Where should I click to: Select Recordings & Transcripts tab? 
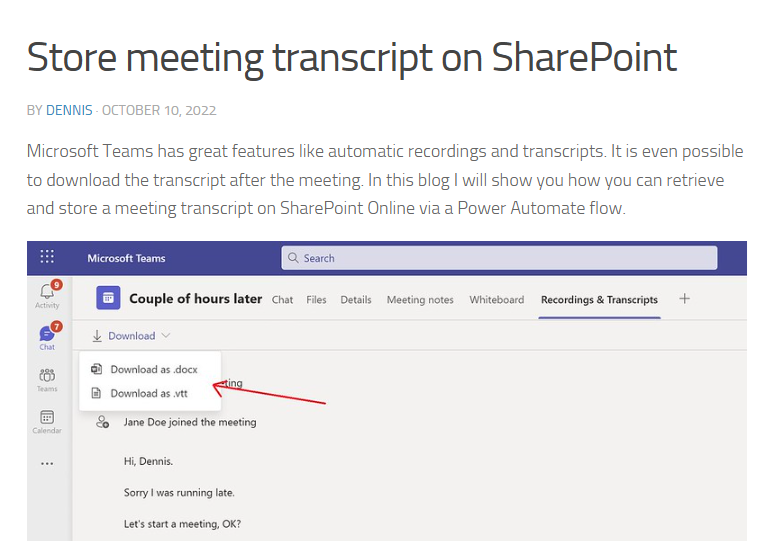click(x=599, y=300)
